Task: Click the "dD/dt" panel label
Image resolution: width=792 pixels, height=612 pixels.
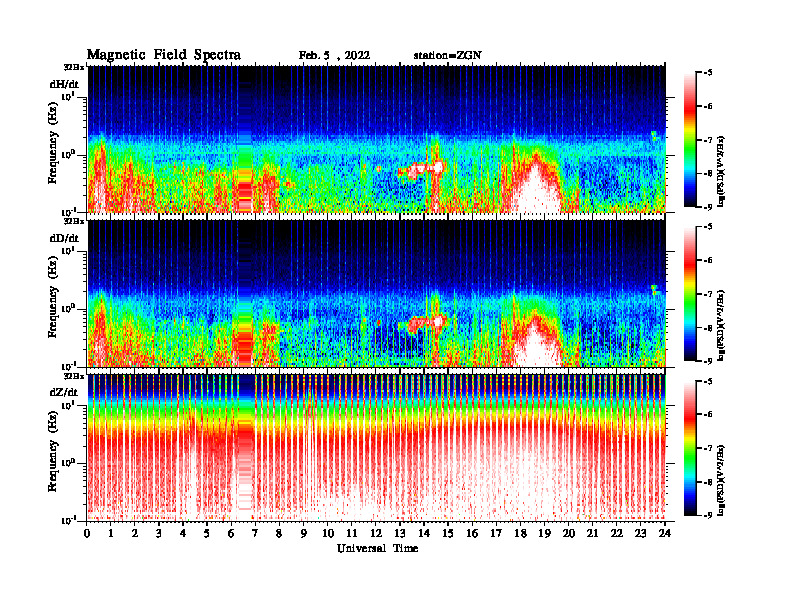Action: point(64,238)
